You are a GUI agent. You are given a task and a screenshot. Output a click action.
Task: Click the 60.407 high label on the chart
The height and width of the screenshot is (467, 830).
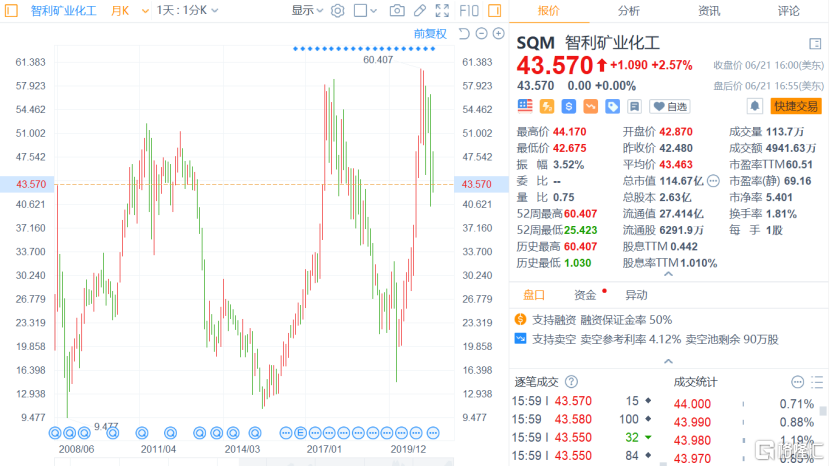point(378,60)
